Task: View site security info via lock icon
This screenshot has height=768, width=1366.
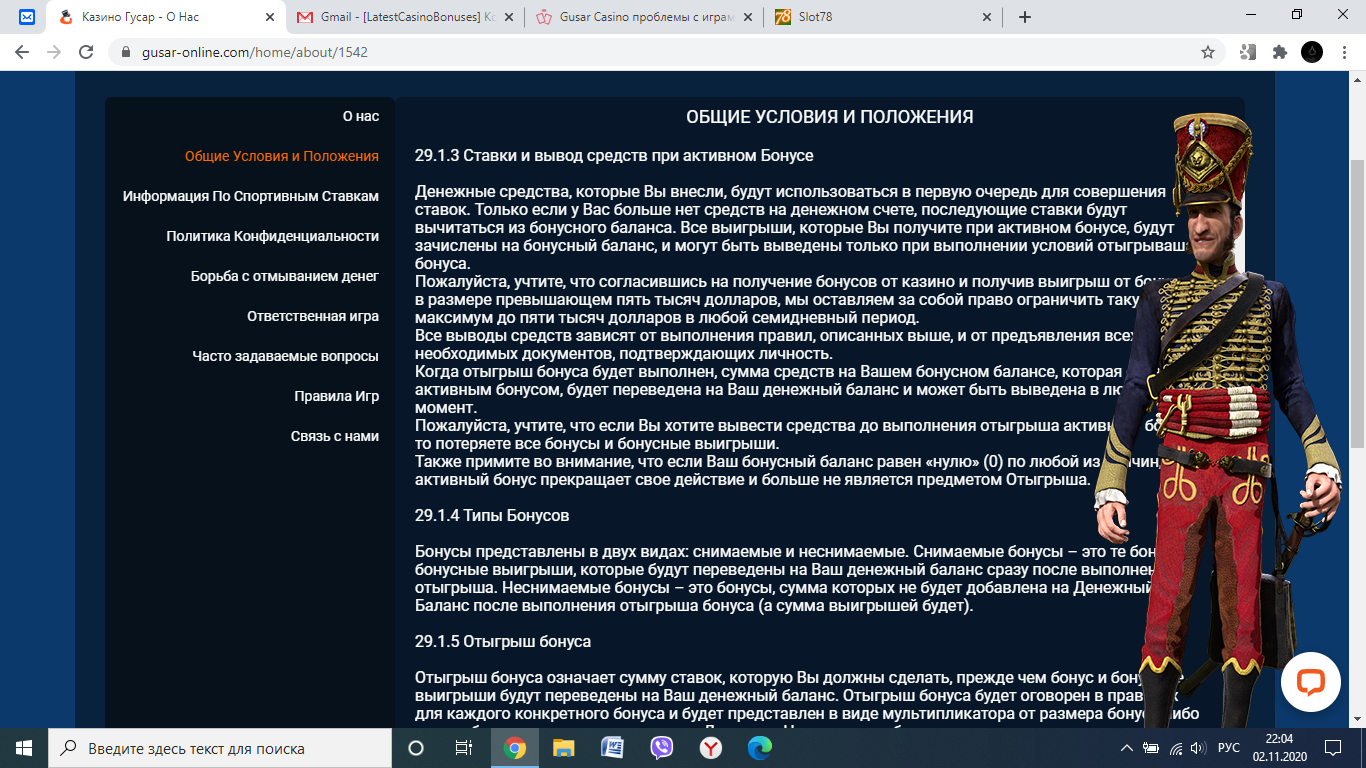Action: tap(126, 52)
